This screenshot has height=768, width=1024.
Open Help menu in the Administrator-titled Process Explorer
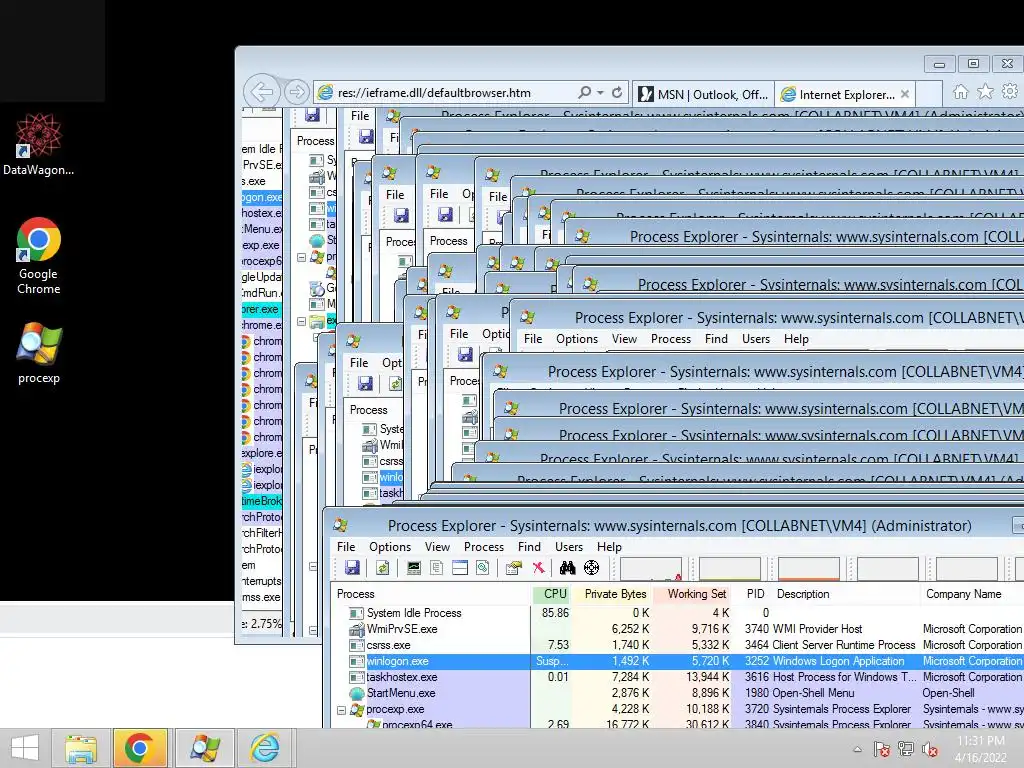(609, 547)
